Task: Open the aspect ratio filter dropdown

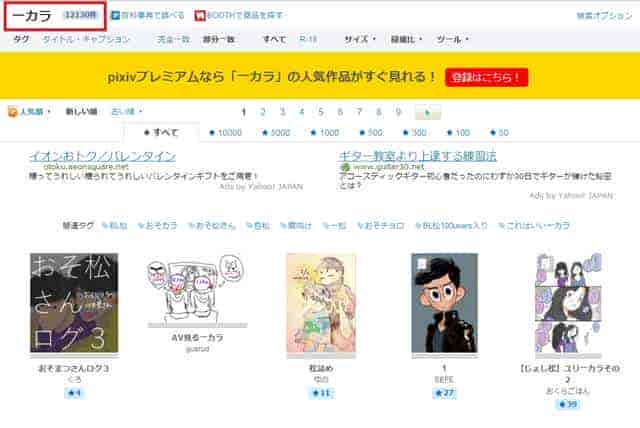Action: [406, 40]
